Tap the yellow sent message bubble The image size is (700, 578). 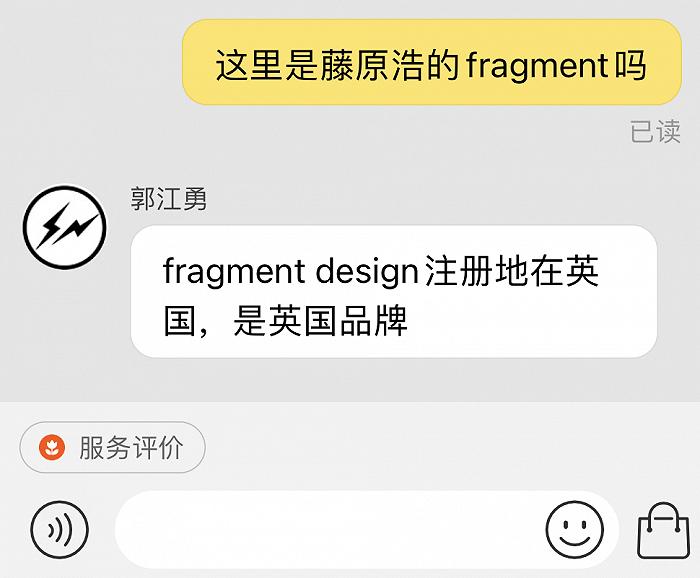tap(432, 62)
